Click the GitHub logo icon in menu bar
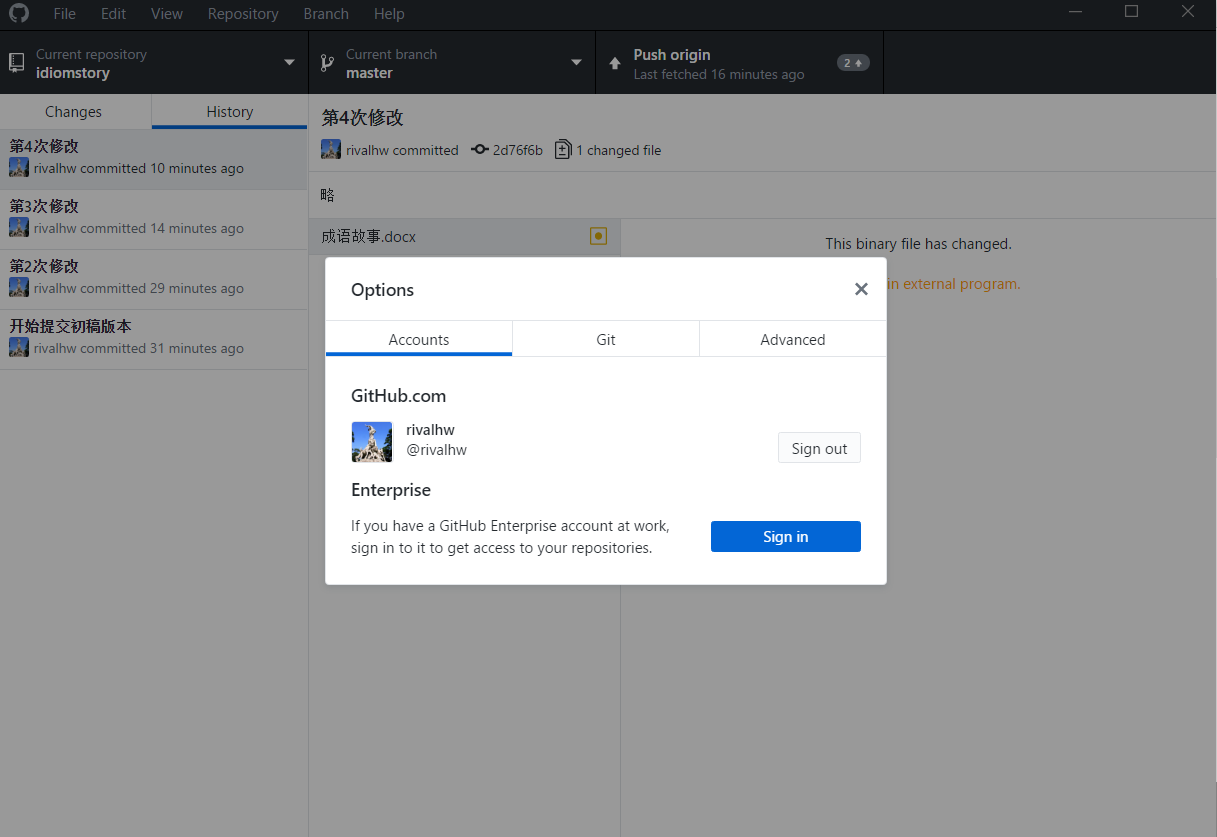Viewport: 1217px width, 837px height. [19, 14]
